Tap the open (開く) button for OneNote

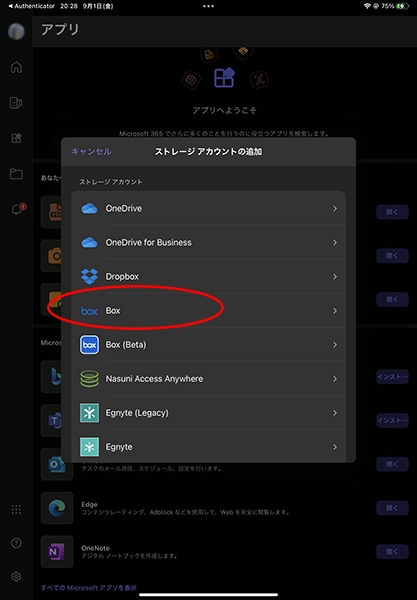click(392, 551)
